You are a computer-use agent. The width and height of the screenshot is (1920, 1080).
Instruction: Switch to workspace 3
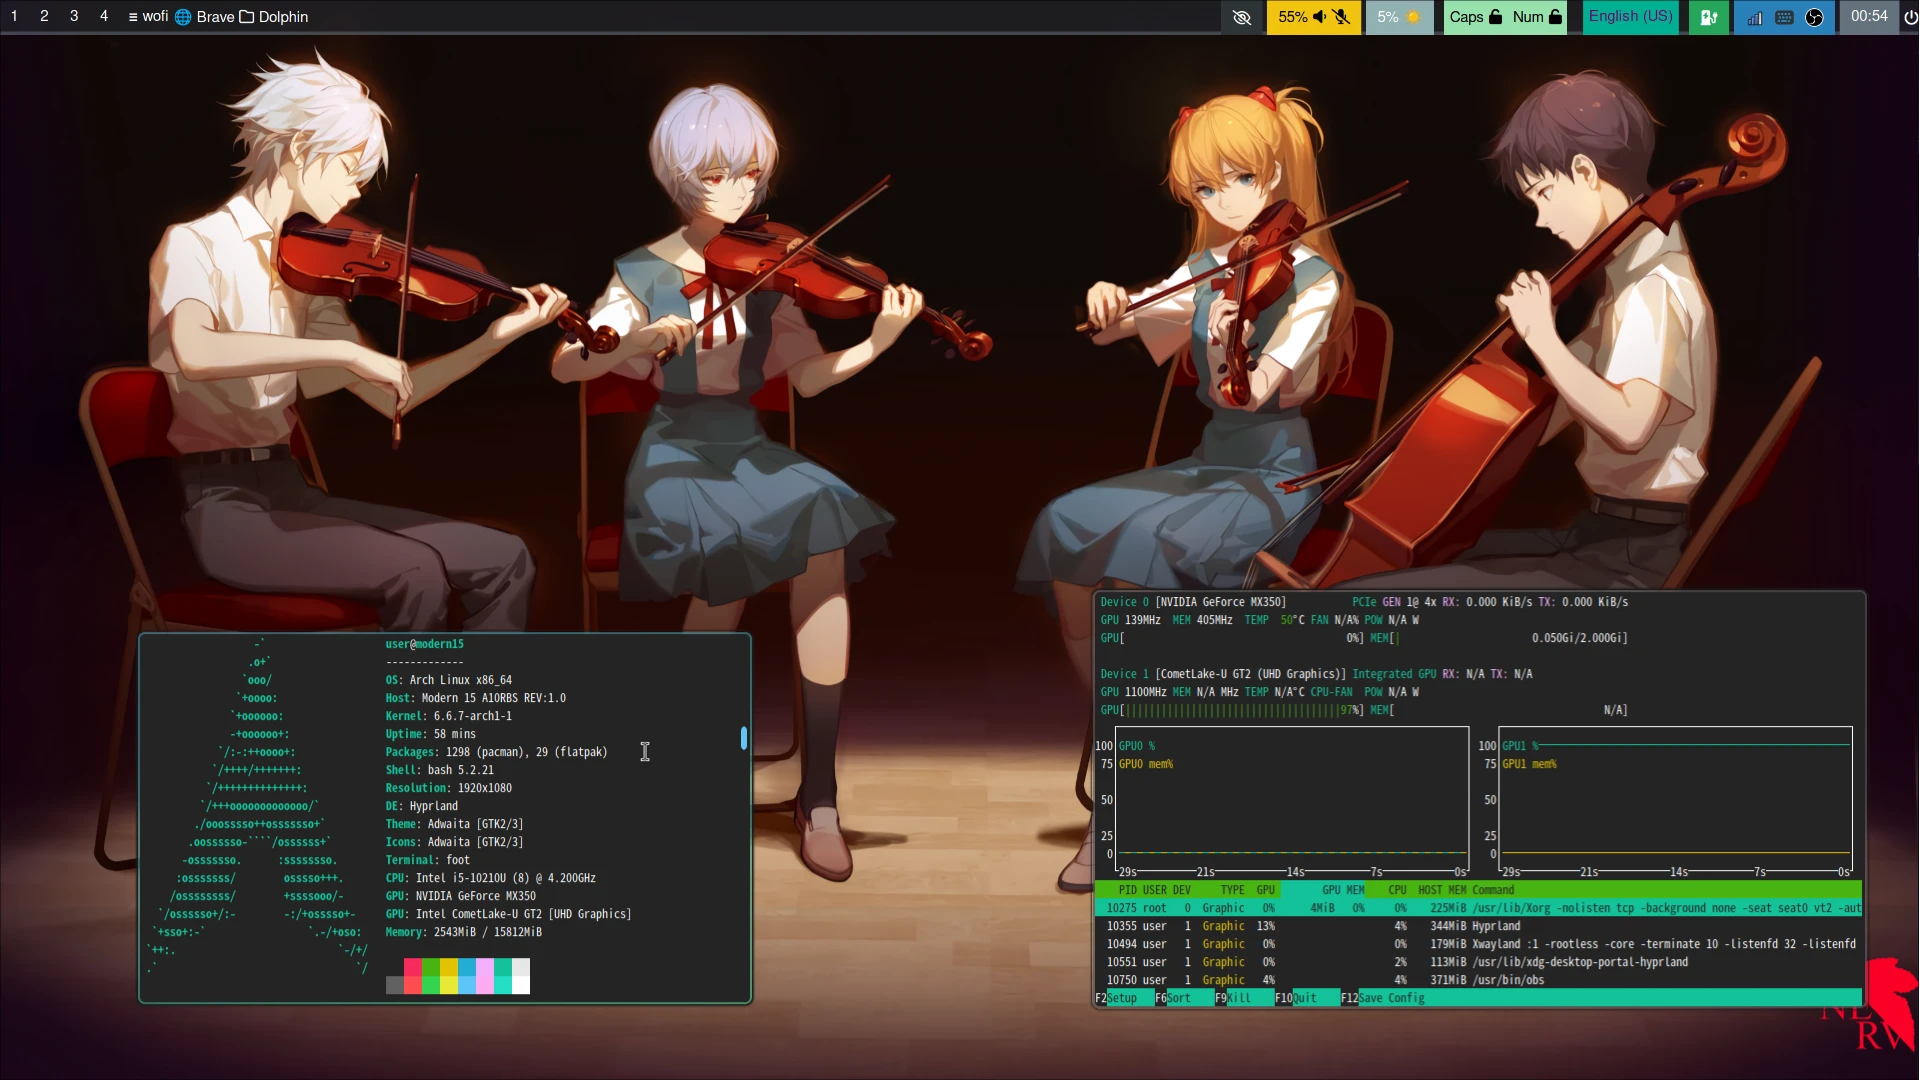[x=74, y=16]
